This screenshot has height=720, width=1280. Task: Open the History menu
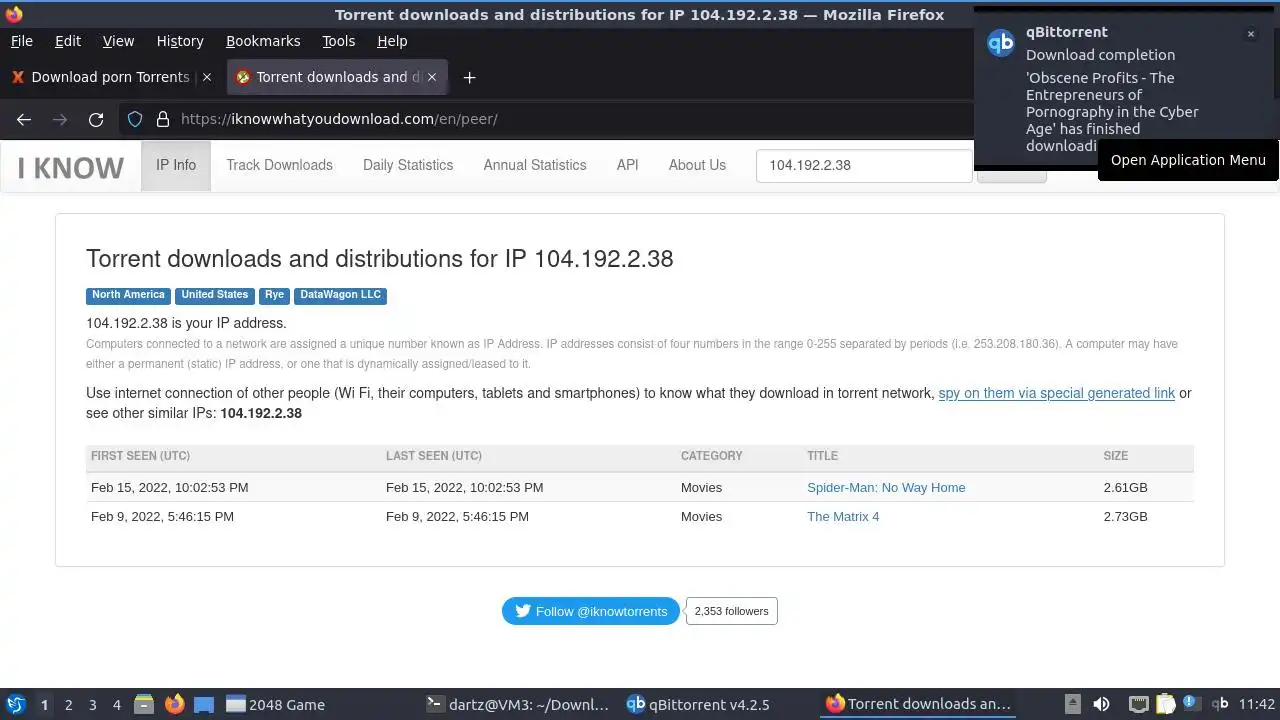[x=180, y=41]
